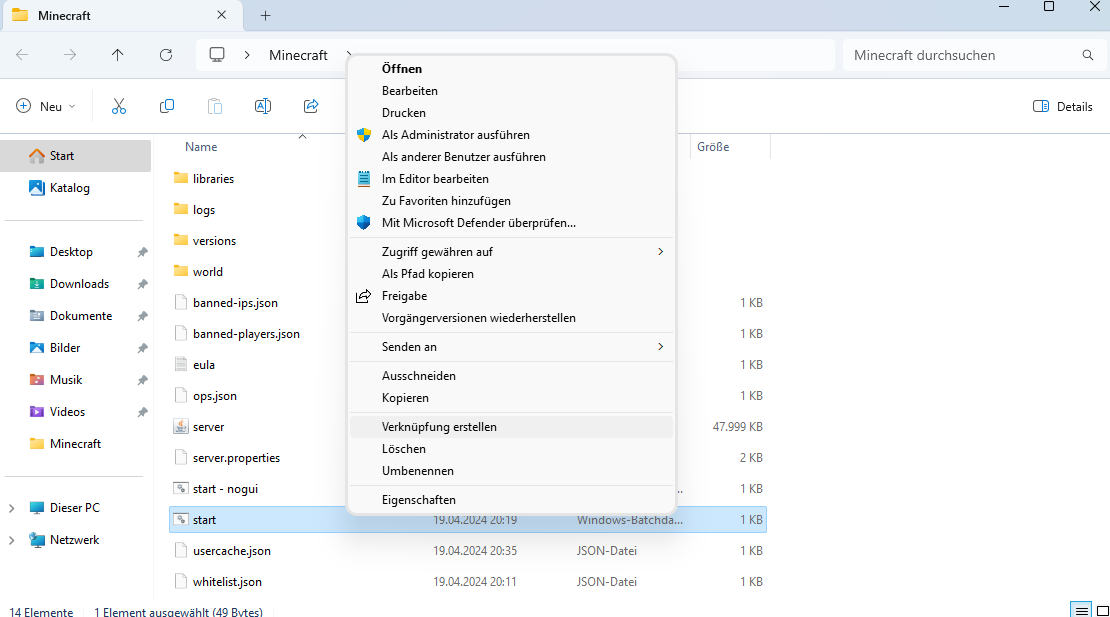This screenshot has width=1110, height=617.
Task: Select Vorgängerversionen wiederherstellen
Action: (x=511, y=318)
